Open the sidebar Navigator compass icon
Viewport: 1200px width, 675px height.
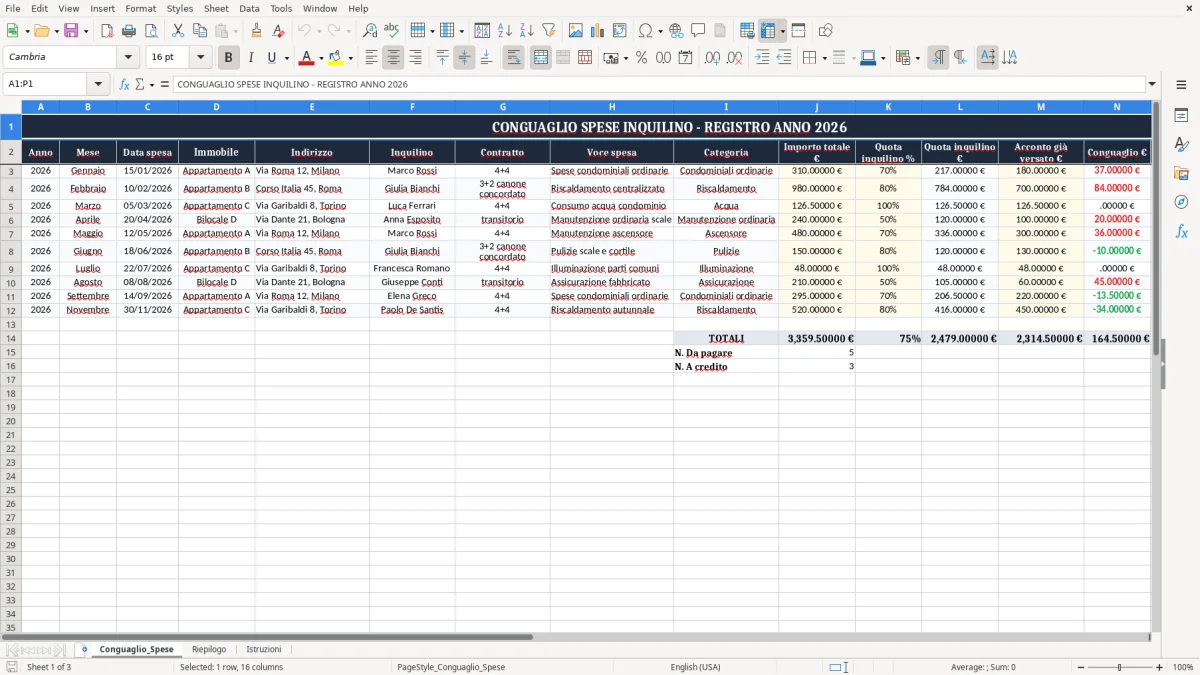tap(1181, 202)
